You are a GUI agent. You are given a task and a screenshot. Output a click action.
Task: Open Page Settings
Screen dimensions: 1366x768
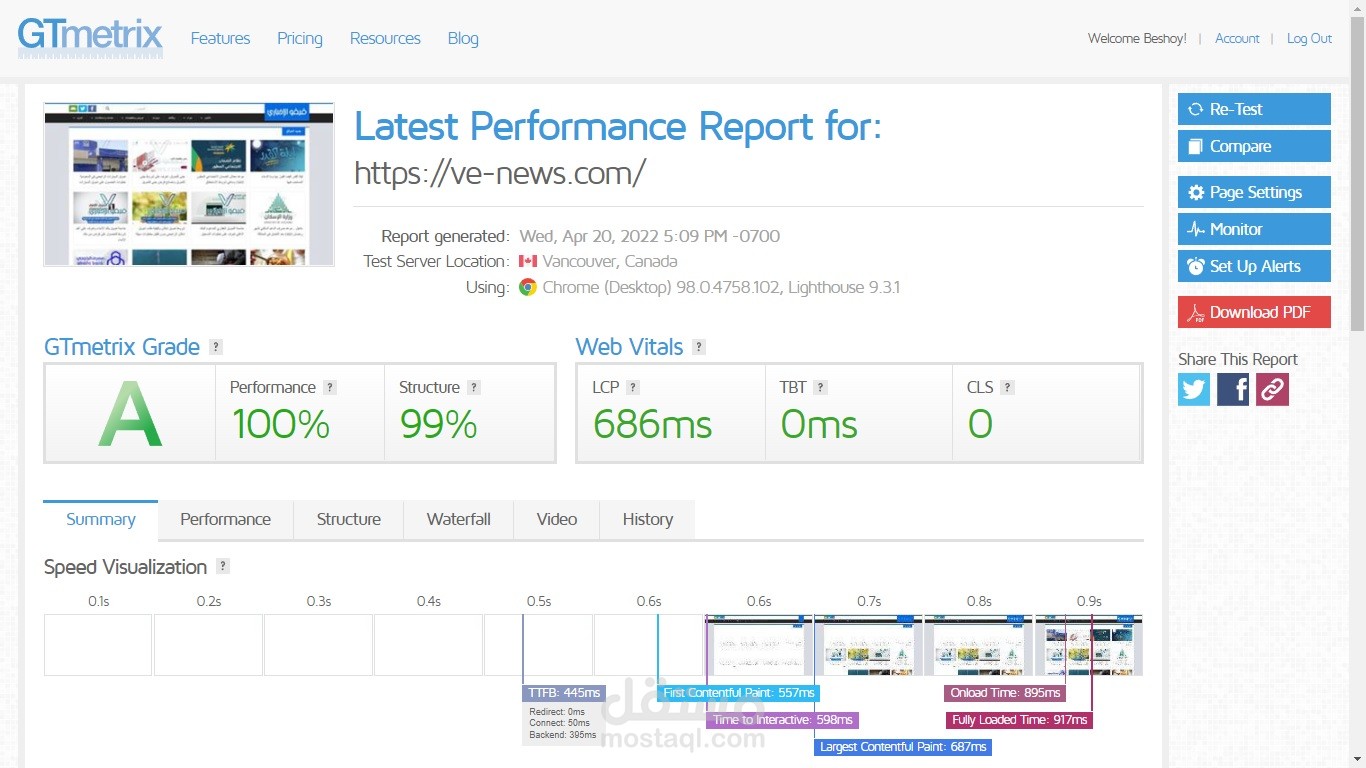click(x=1254, y=192)
